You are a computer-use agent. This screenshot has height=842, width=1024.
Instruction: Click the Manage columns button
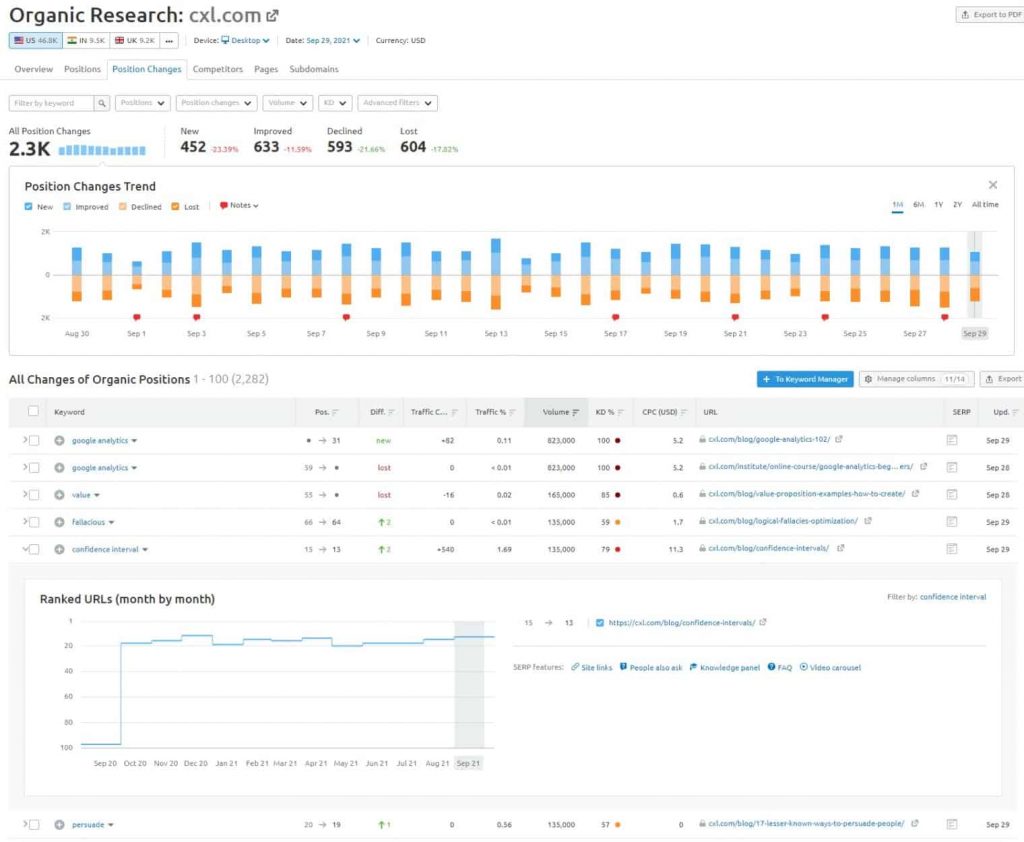pos(916,380)
